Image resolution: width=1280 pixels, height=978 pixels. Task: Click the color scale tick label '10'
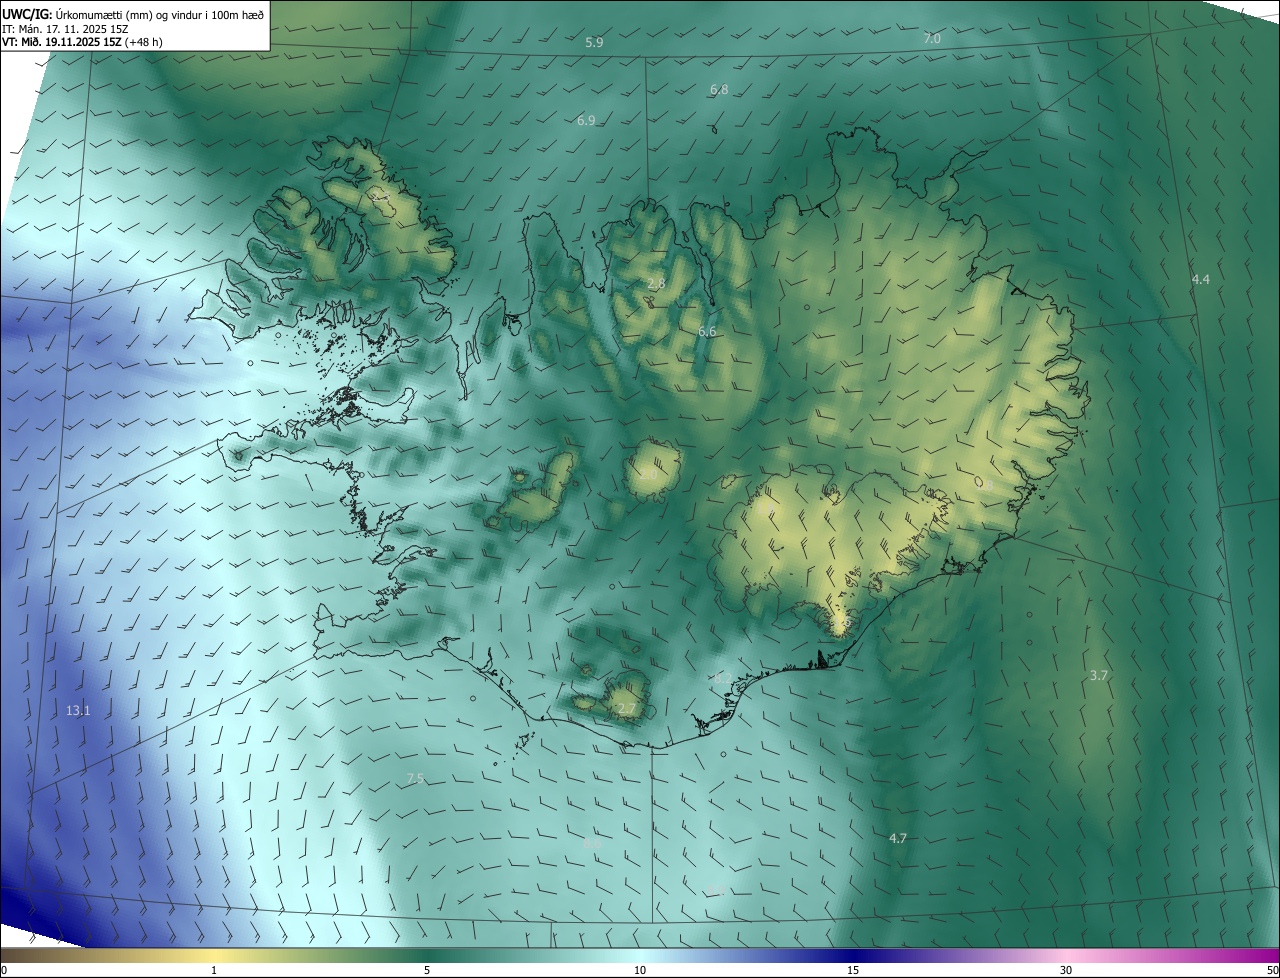click(640, 970)
